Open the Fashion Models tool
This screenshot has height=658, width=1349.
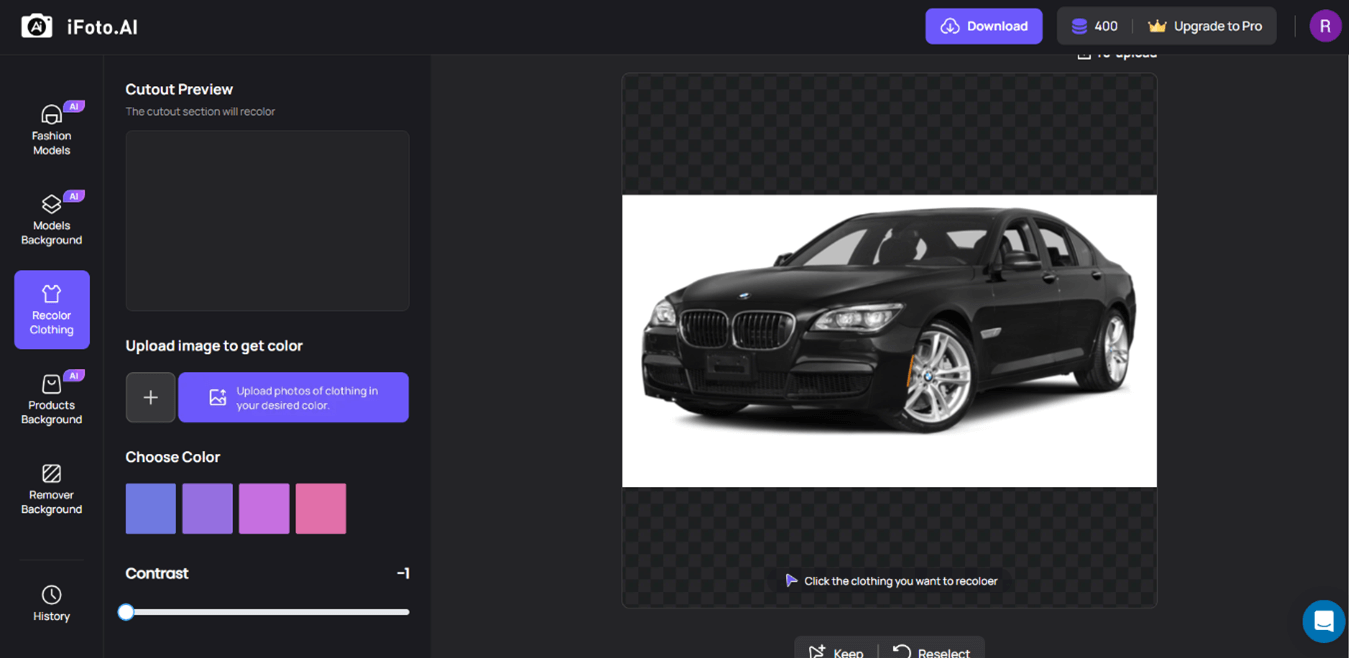click(51, 130)
